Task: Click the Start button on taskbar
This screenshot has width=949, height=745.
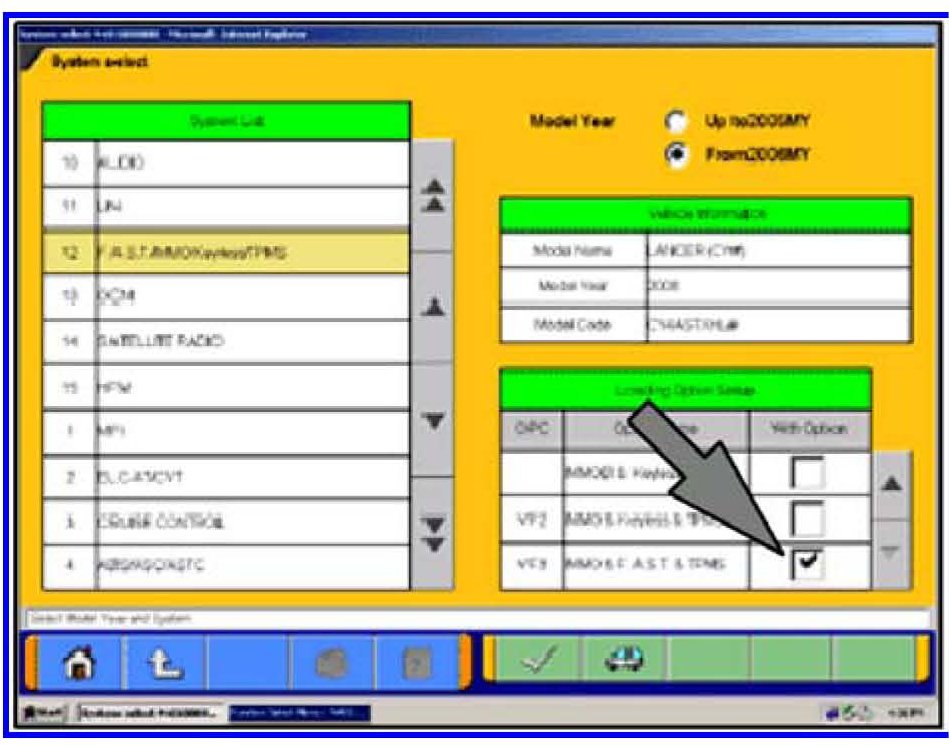Action: tap(42, 713)
